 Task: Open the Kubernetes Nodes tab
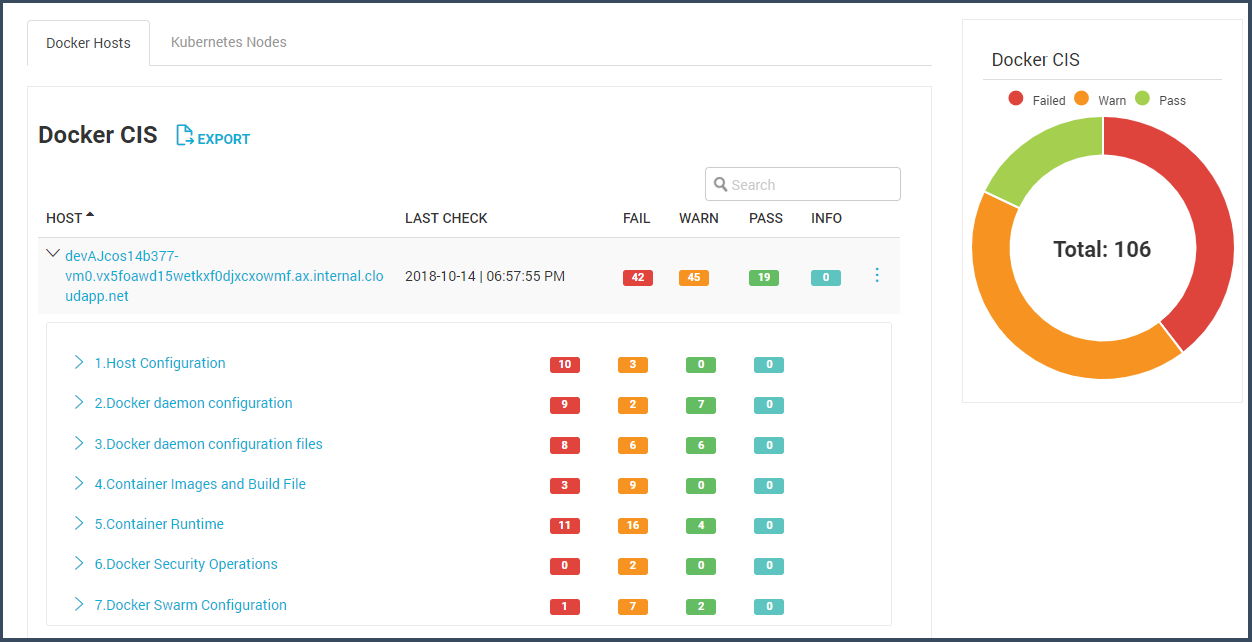(229, 42)
